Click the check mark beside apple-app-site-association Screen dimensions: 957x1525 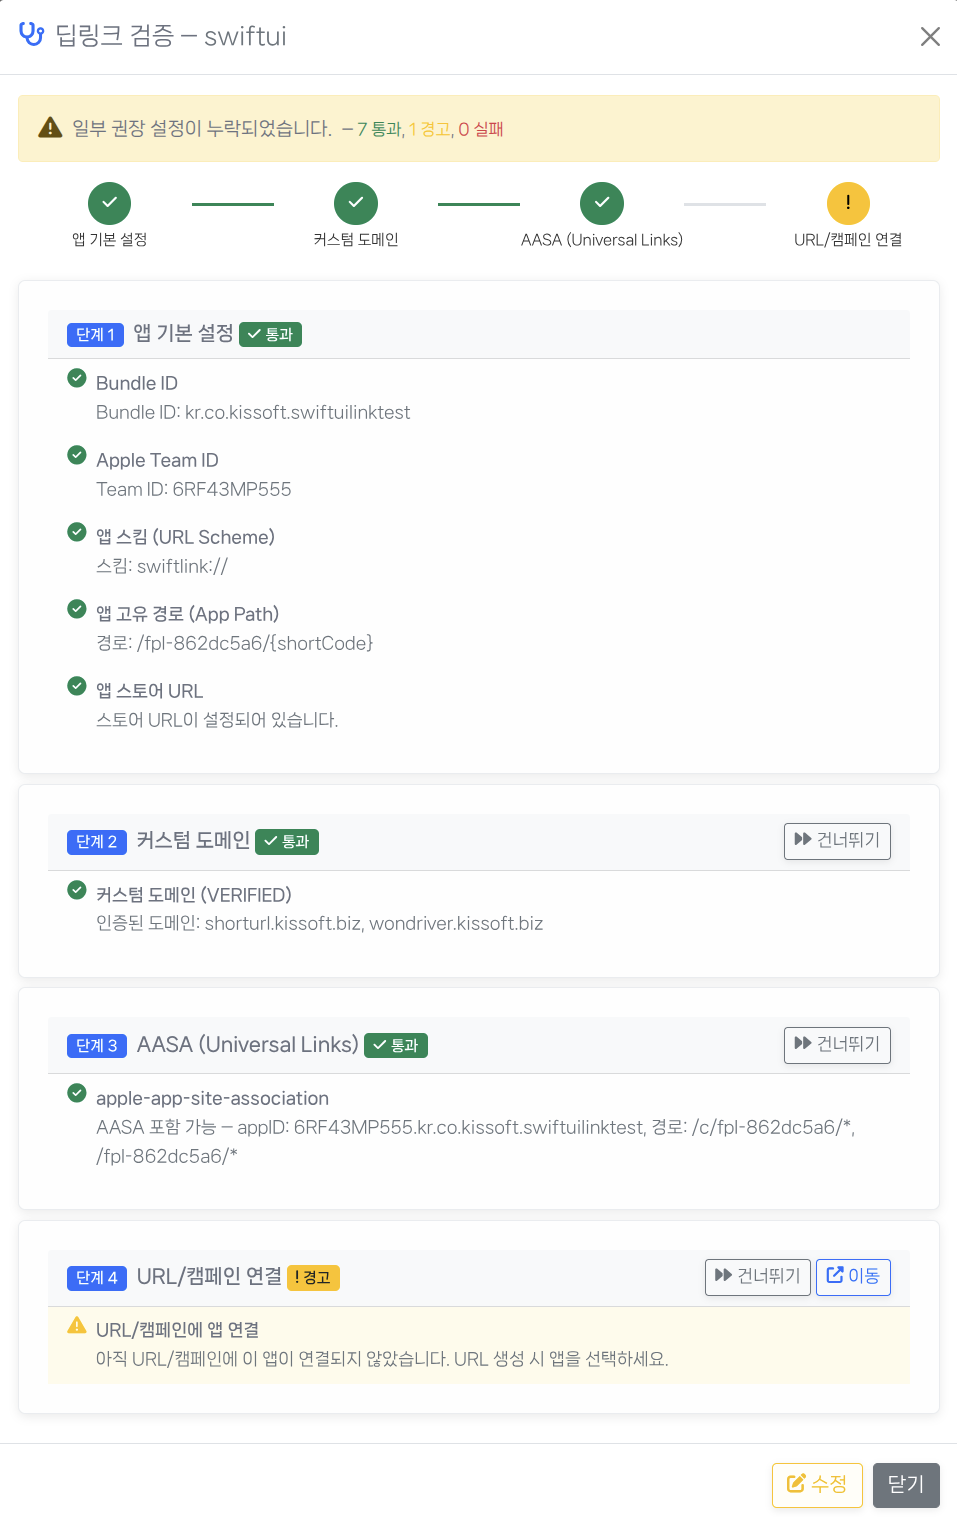[77, 1093]
